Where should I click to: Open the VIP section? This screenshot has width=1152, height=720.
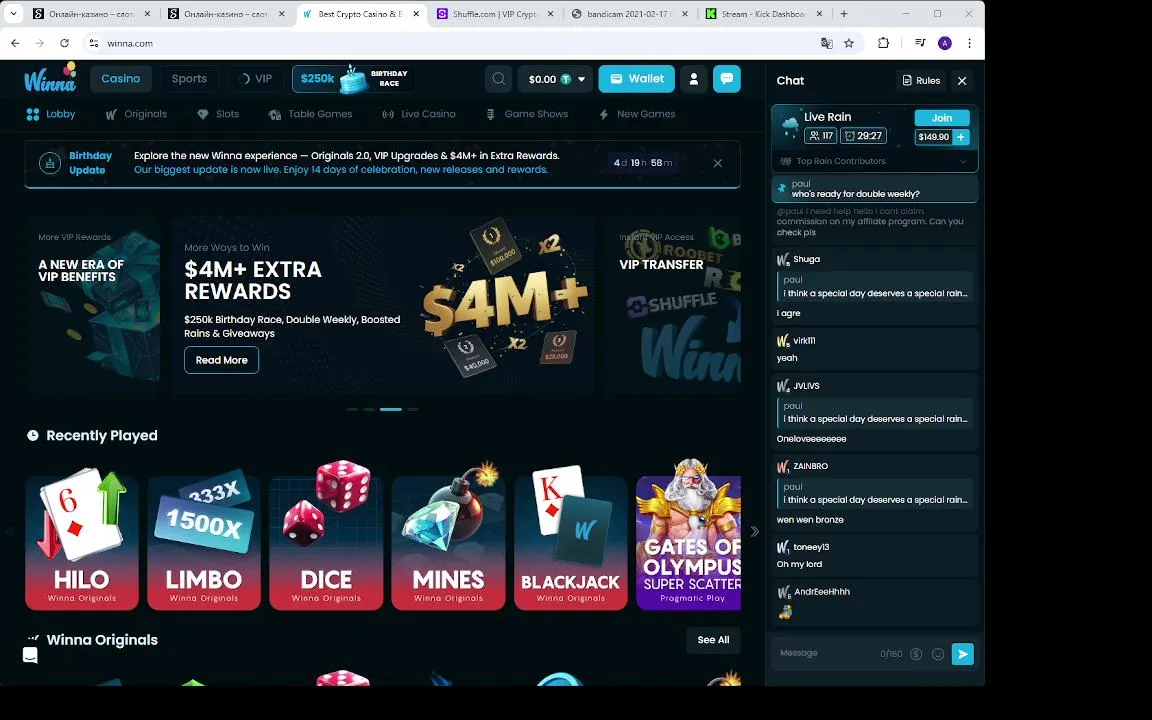(256, 79)
